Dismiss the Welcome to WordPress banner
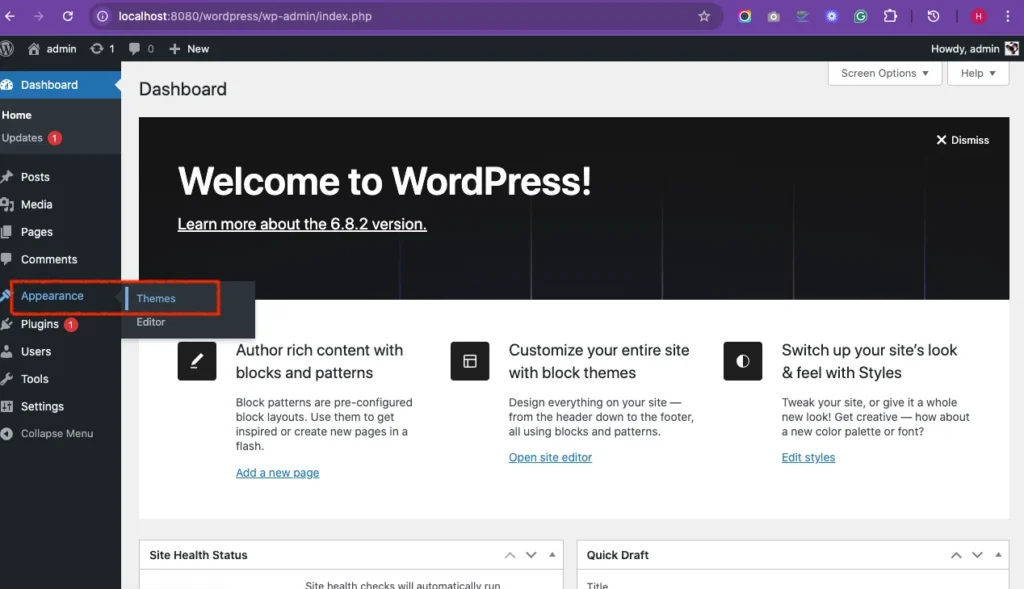Image resolution: width=1024 pixels, height=589 pixels. [x=962, y=140]
